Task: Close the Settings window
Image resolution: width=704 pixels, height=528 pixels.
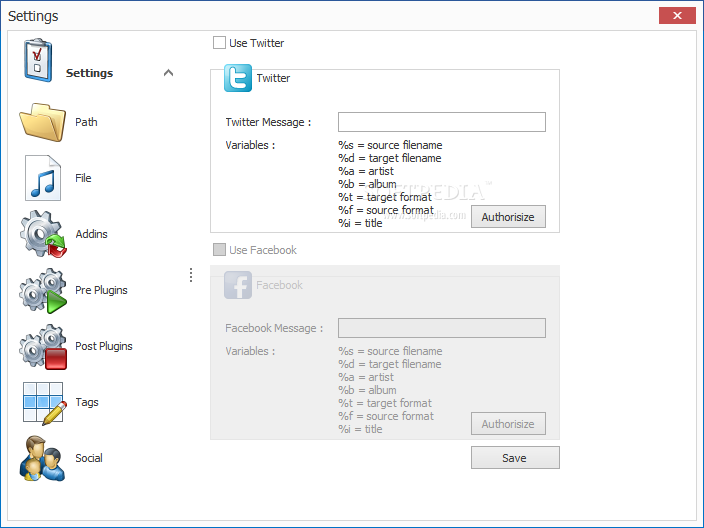Action: [x=677, y=16]
